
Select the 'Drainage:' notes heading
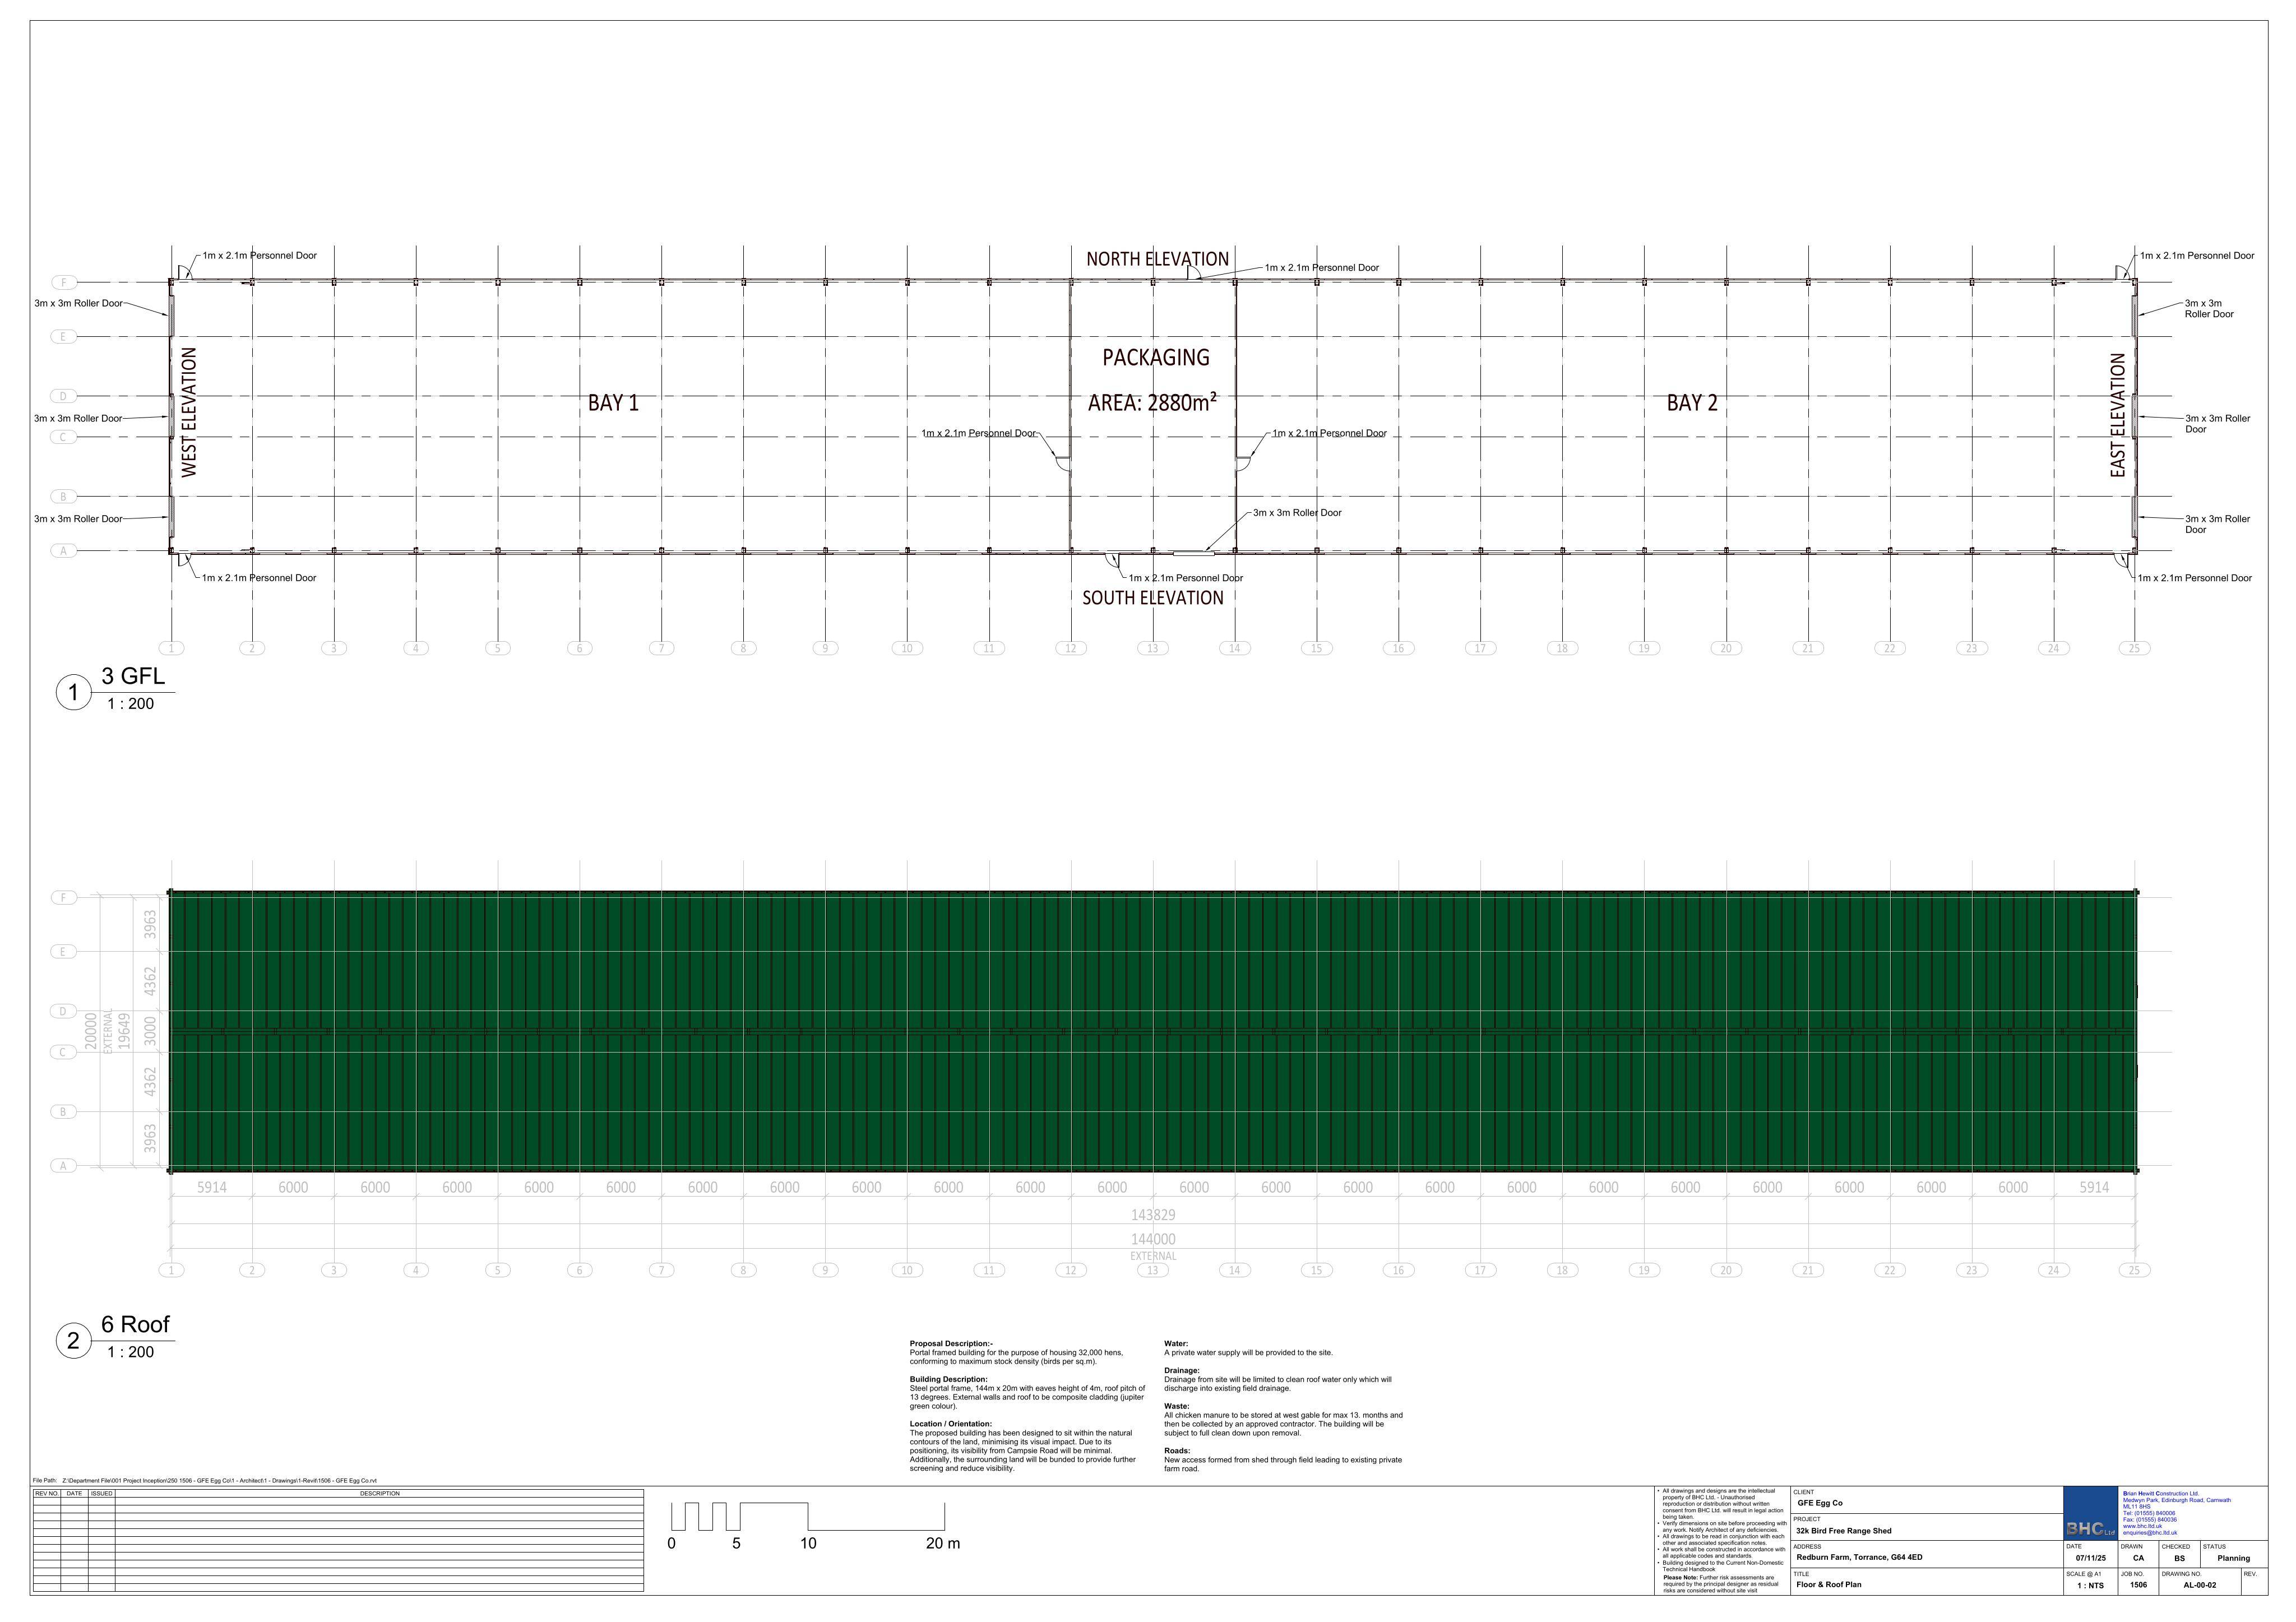(x=1181, y=1371)
